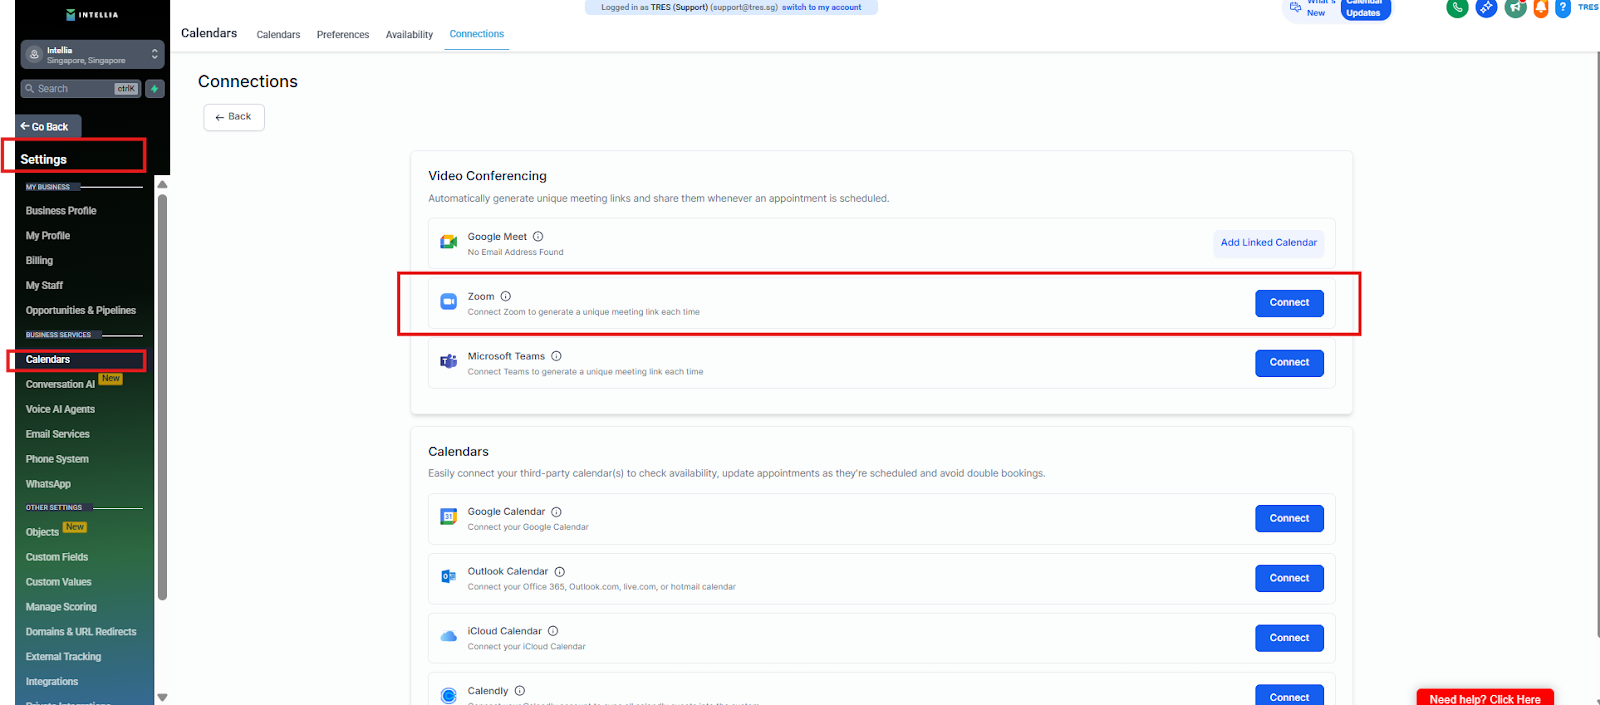Viewport: 1600px width, 705px height.
Task: Open the megaphone announcements icon
Action: tap(1516, 8)
